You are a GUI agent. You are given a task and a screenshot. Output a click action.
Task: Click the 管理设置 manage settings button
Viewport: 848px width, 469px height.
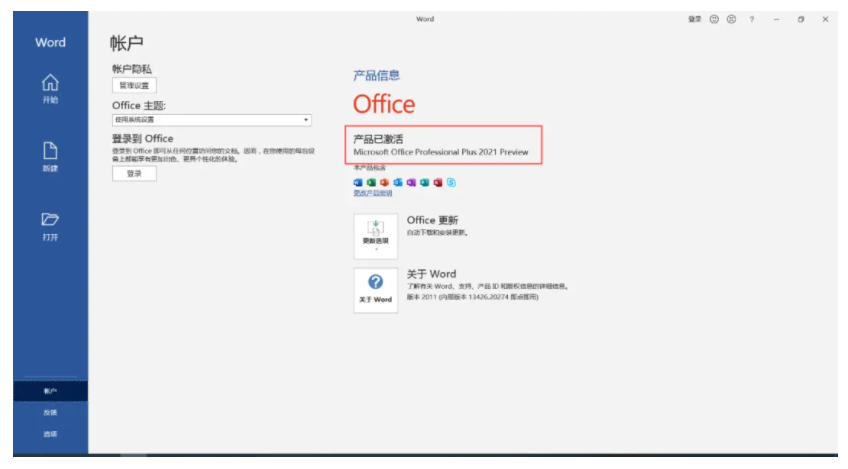coord(134,85)
